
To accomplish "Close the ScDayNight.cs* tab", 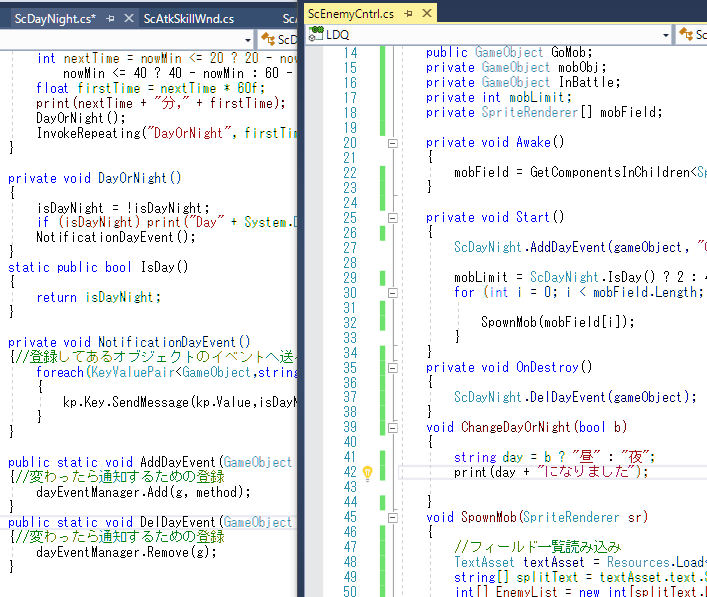I will [x=129, y=18].
